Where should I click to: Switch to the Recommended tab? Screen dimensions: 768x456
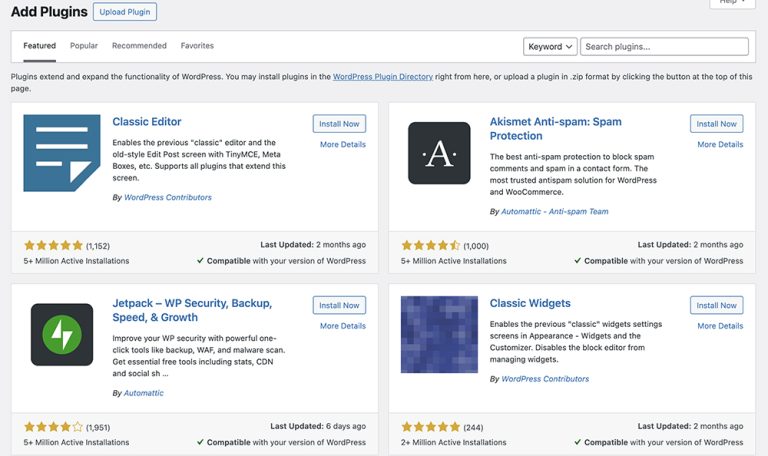click(x=139, y=46)
